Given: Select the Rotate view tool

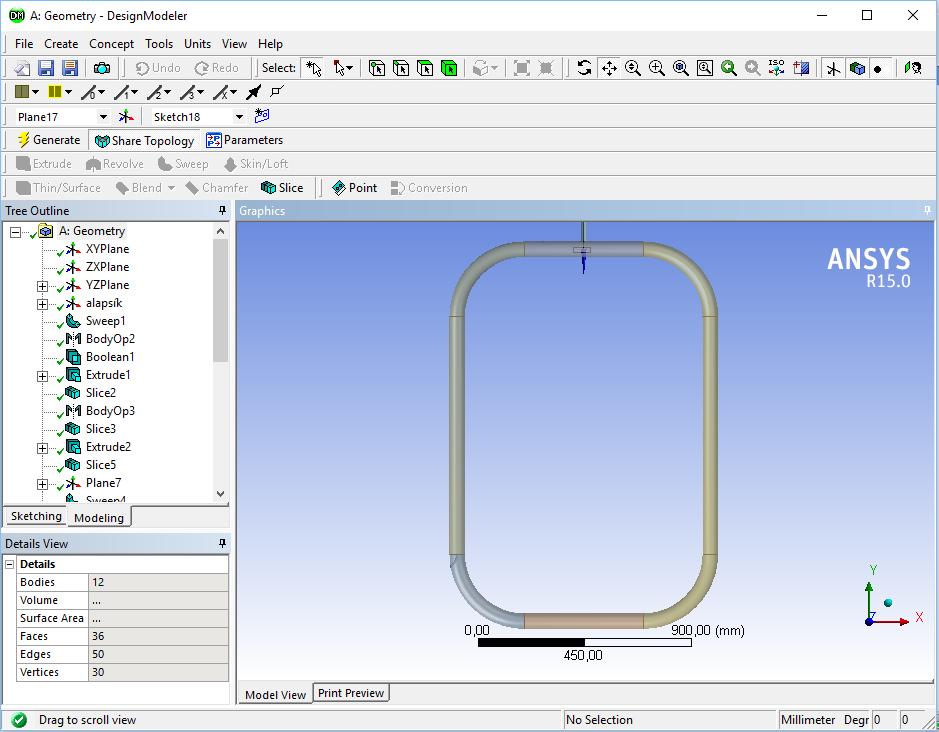Looking at the screenshot, I should pos(584,68).
